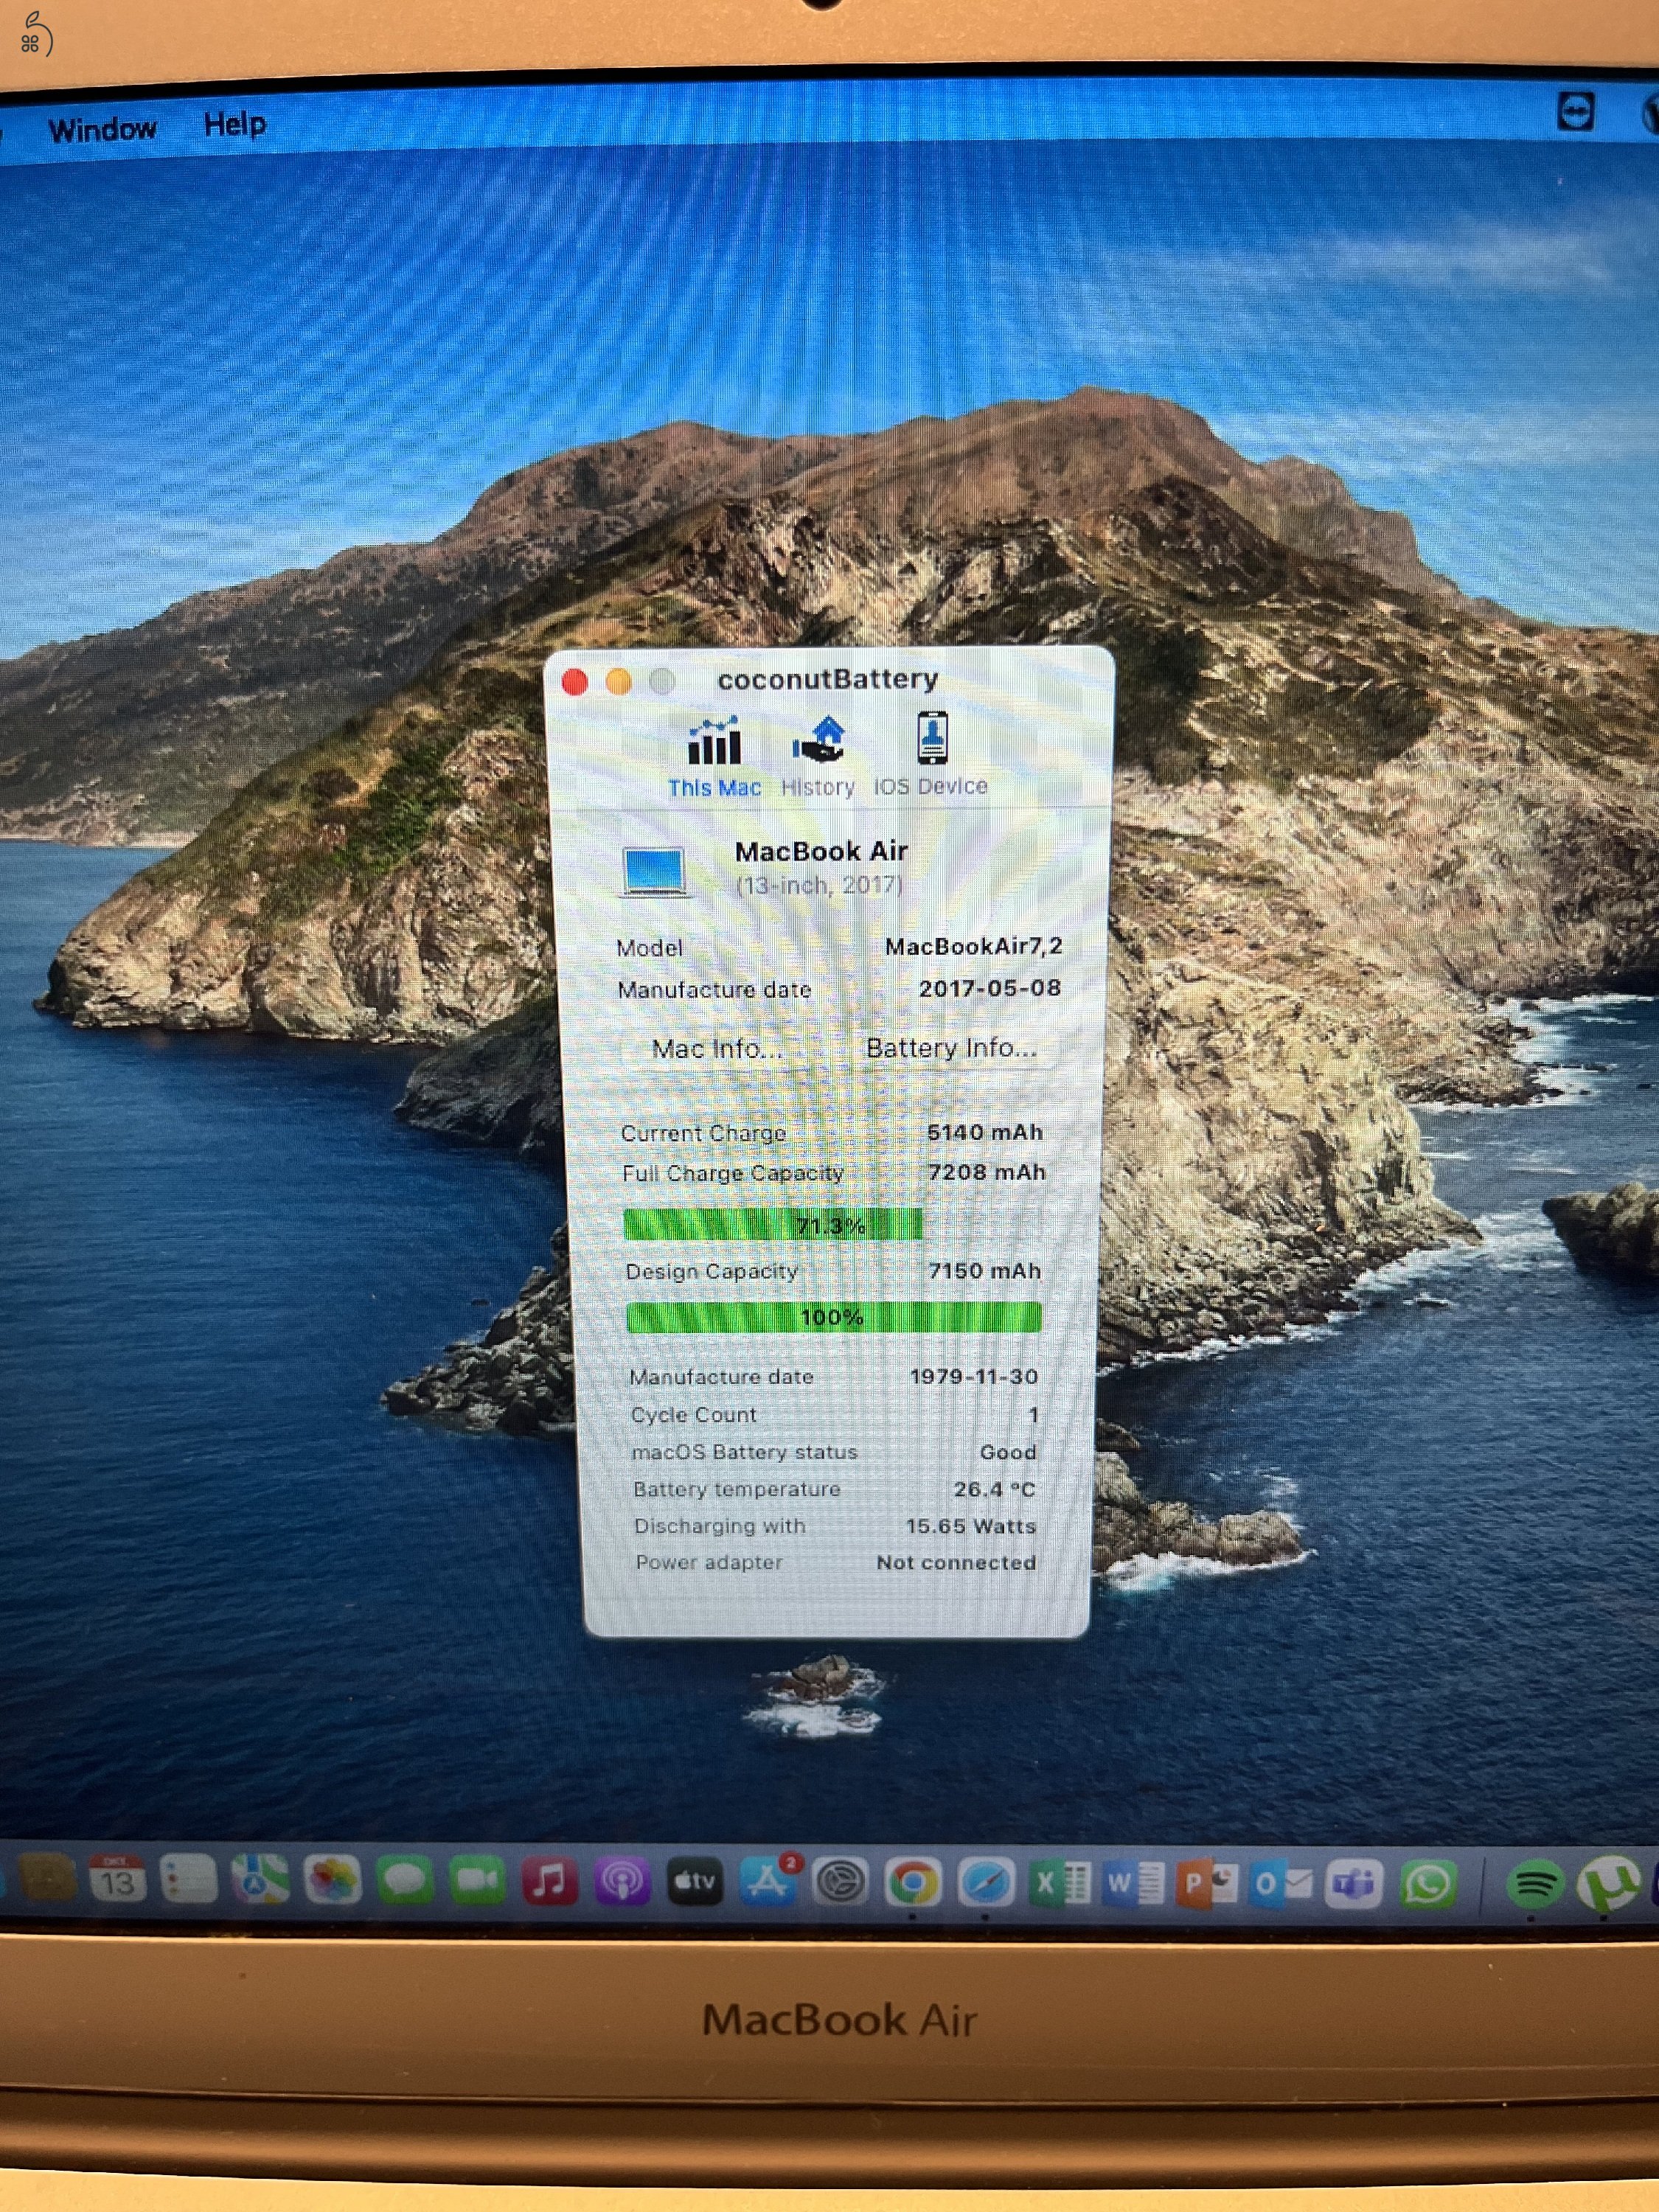Minimize the coconutBattery window
1659x2212 pixels.
click(x=619, y=682)
